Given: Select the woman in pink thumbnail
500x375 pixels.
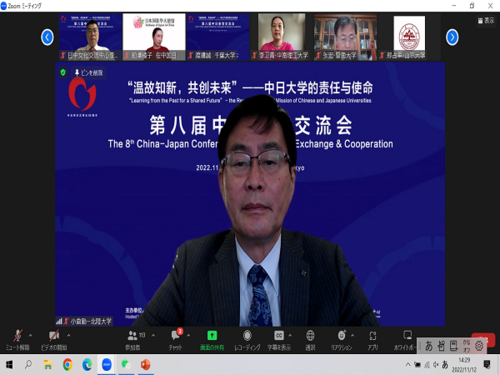Looking at the screenshot, I should coord(281,37).
